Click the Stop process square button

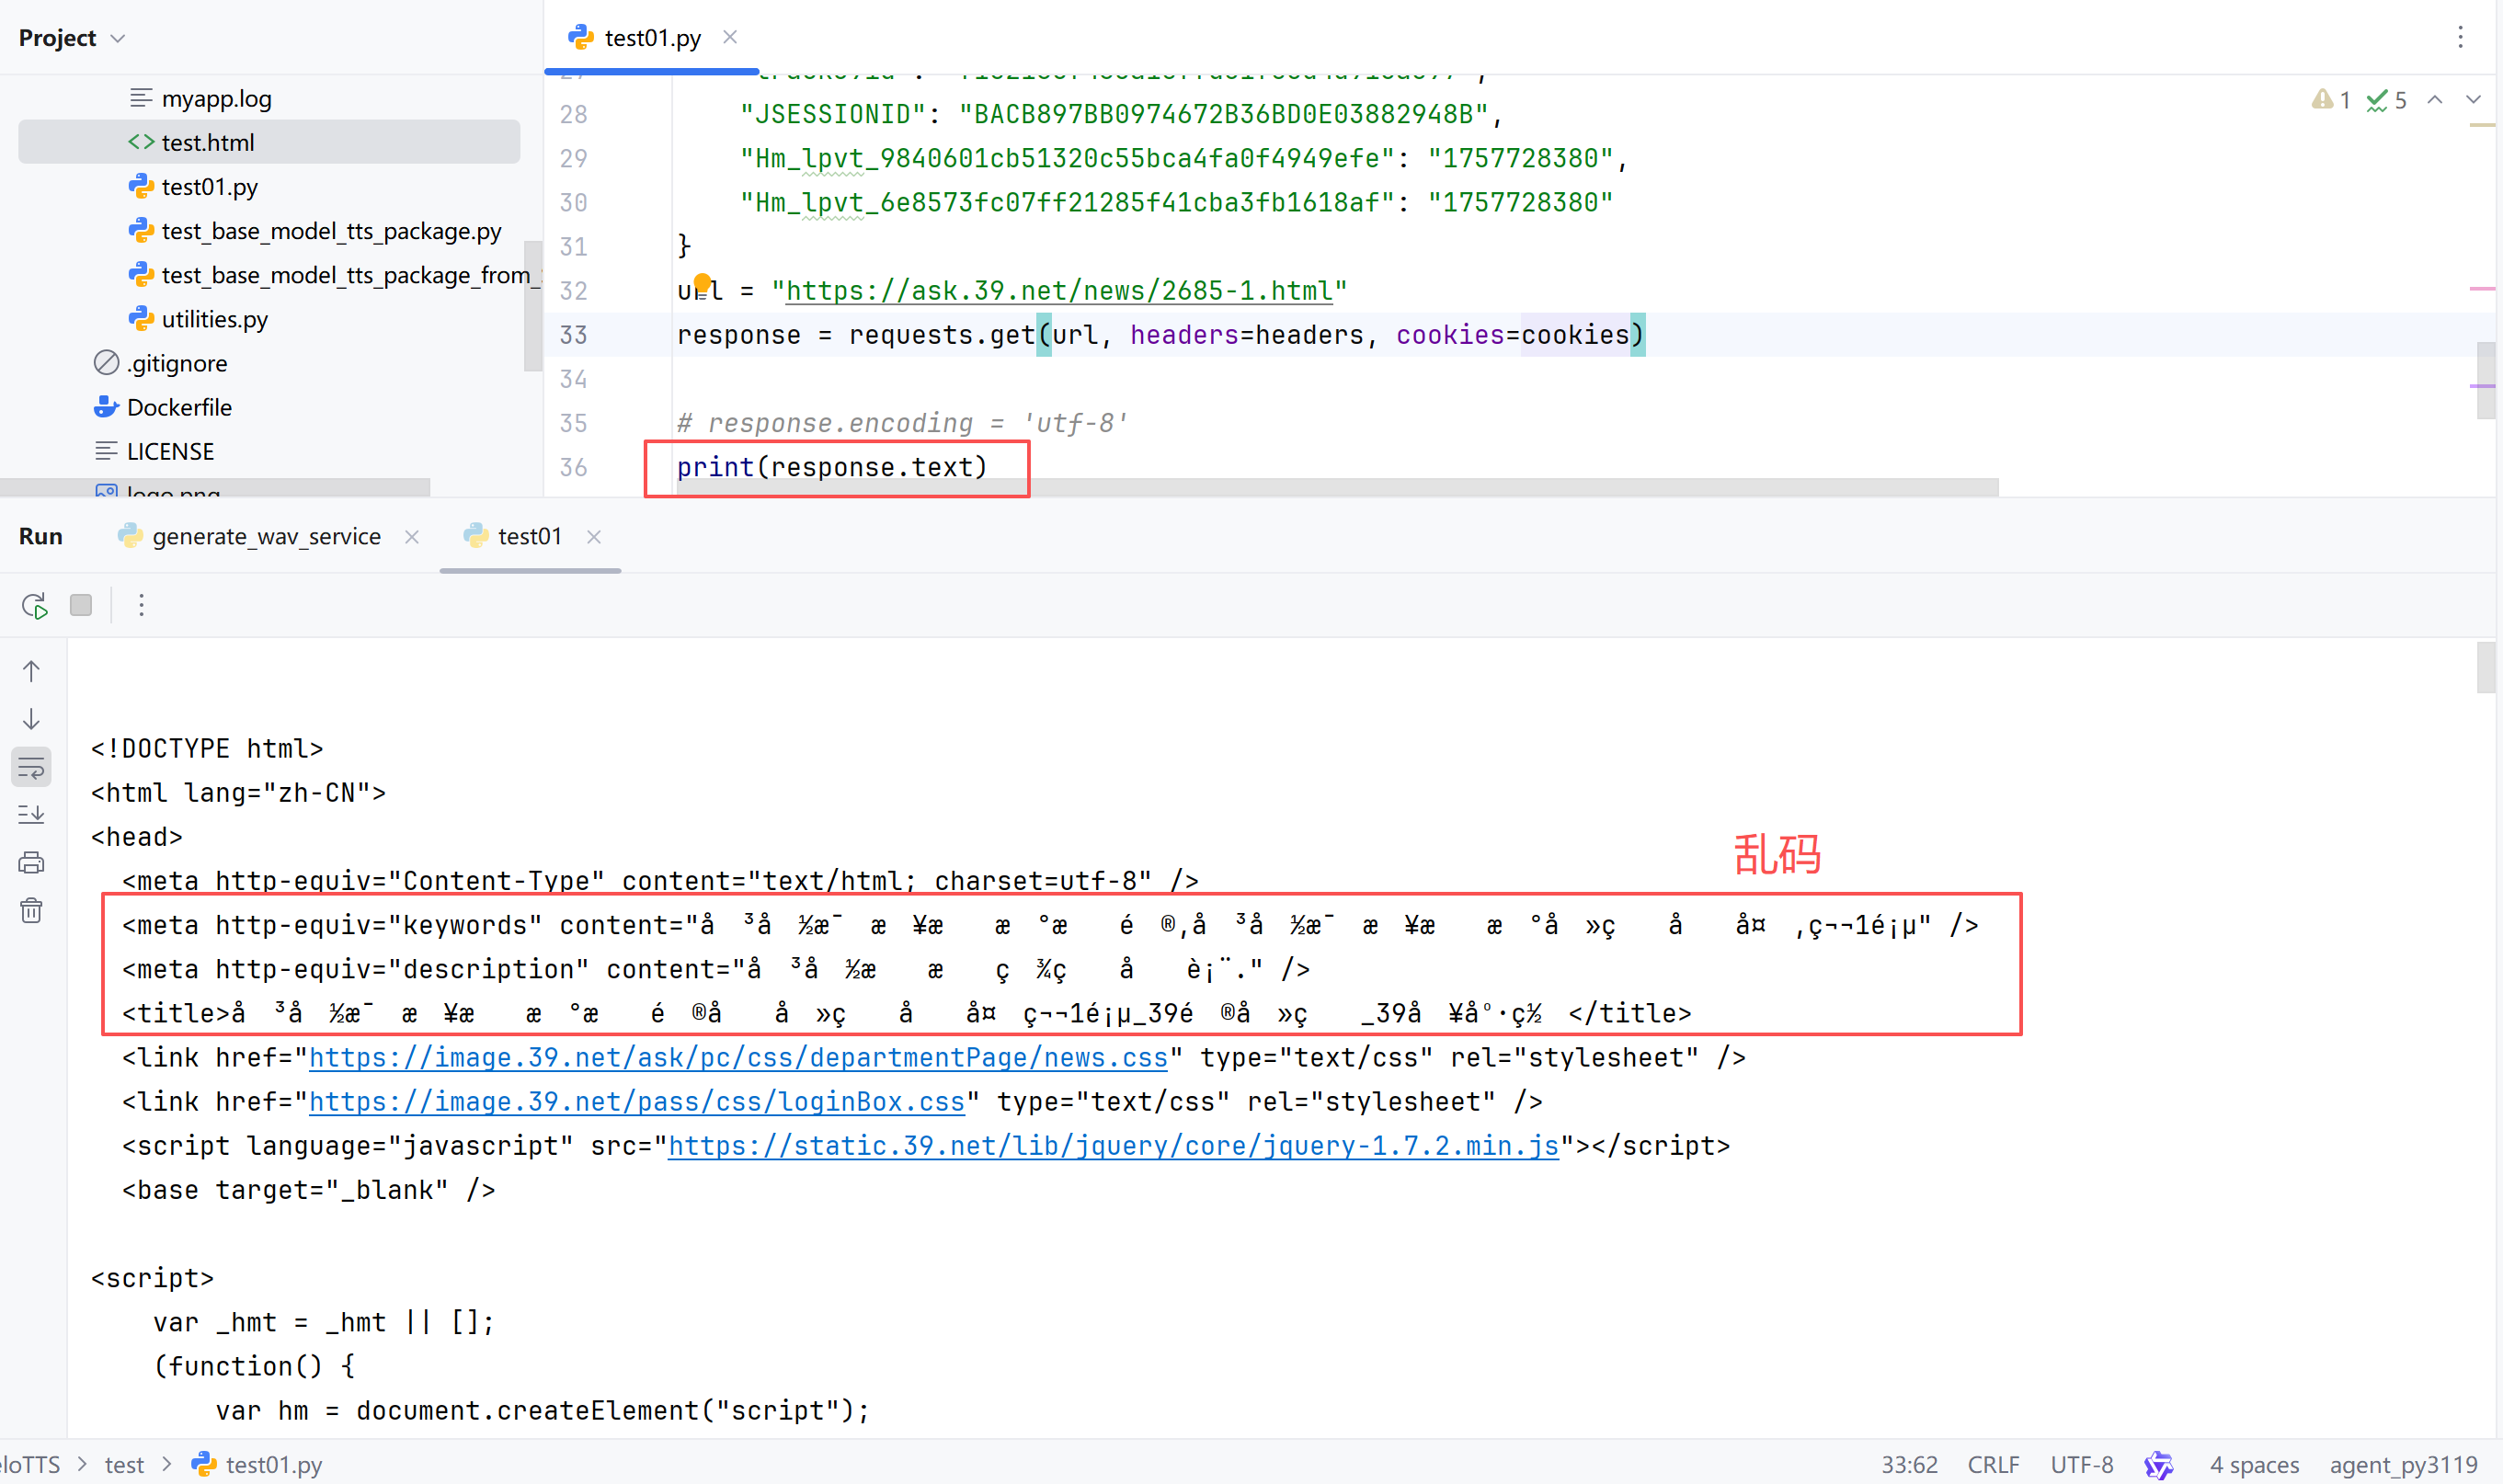[x=81, y=605]
